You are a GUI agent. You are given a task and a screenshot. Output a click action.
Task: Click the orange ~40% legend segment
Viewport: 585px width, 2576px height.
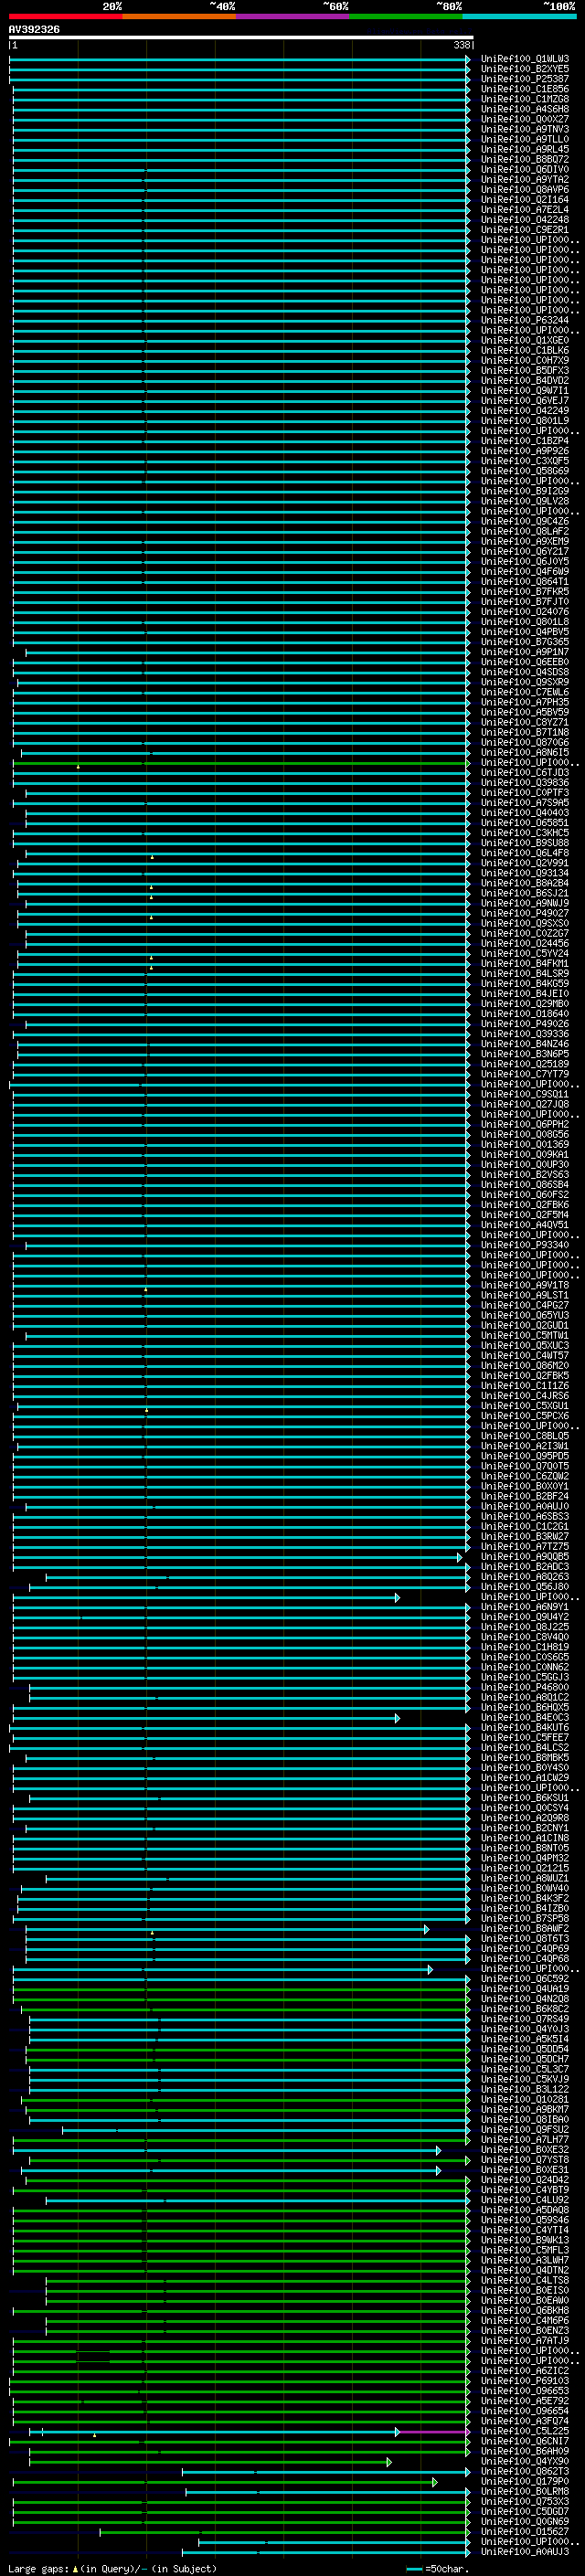click(x=179, y=17)
